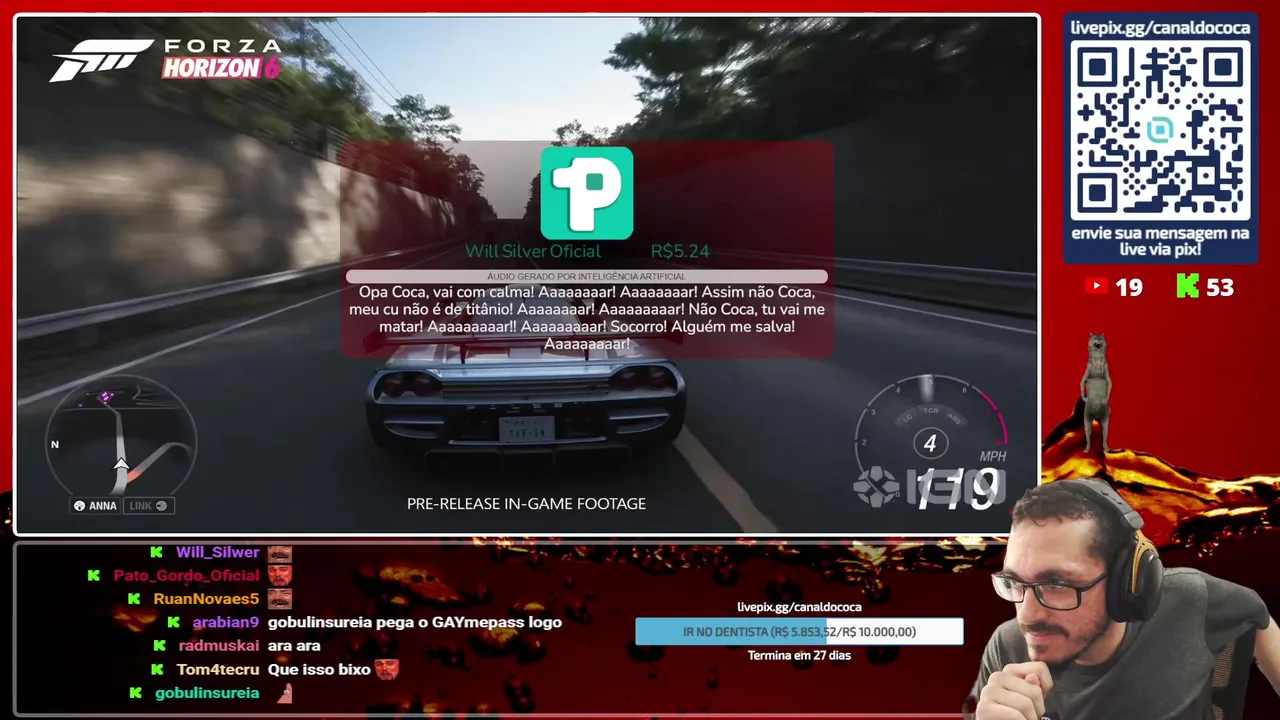
Task: Click the emote after Will_Silwer's name
Action: (280, 553)
